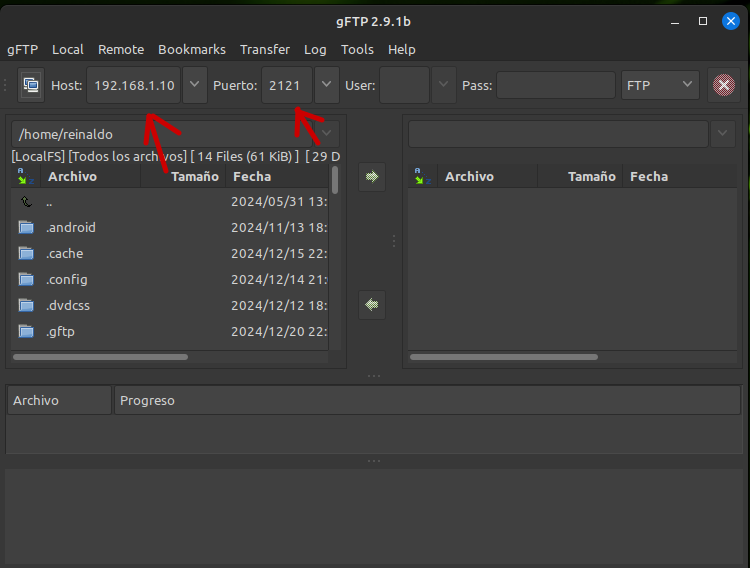Screen dimensions: 750x568
Task: Sort local files by Fecha column
Action: [x=277, y=177]
